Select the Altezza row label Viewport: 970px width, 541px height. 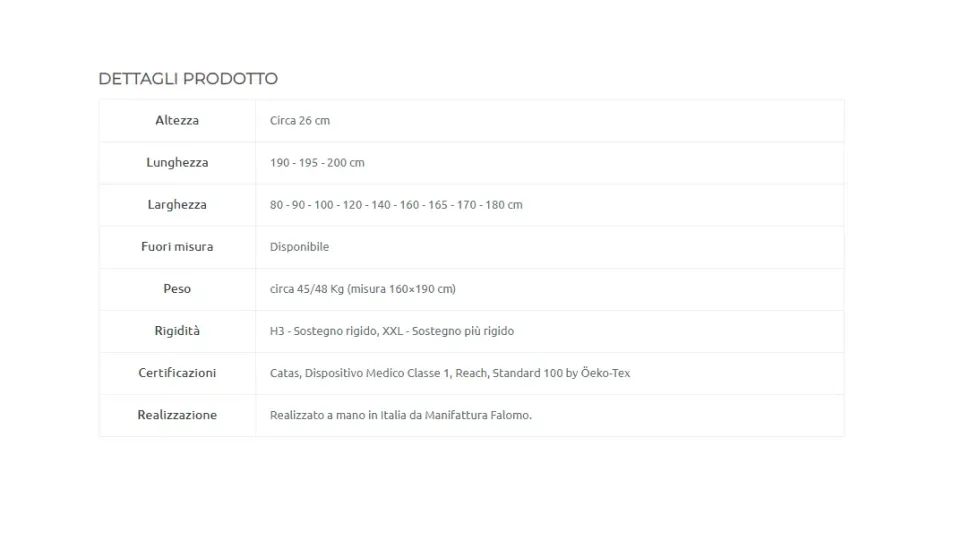pyautogui.click(x=177, y=120)
